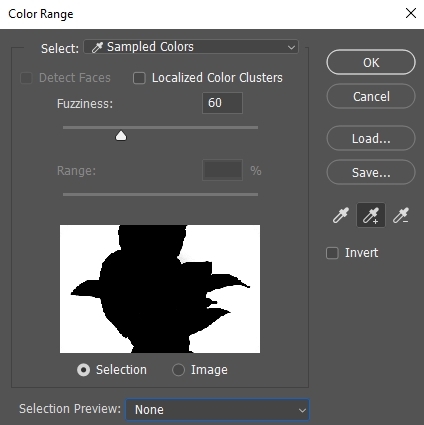Click the Fuzziness value field showing 60

222,103
